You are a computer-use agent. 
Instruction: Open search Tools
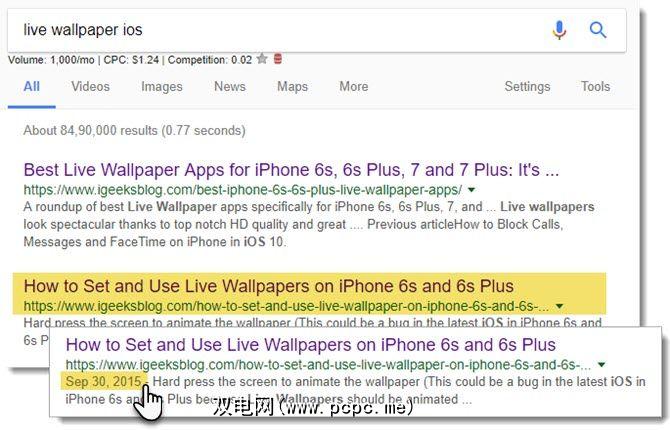click(595, 86)
